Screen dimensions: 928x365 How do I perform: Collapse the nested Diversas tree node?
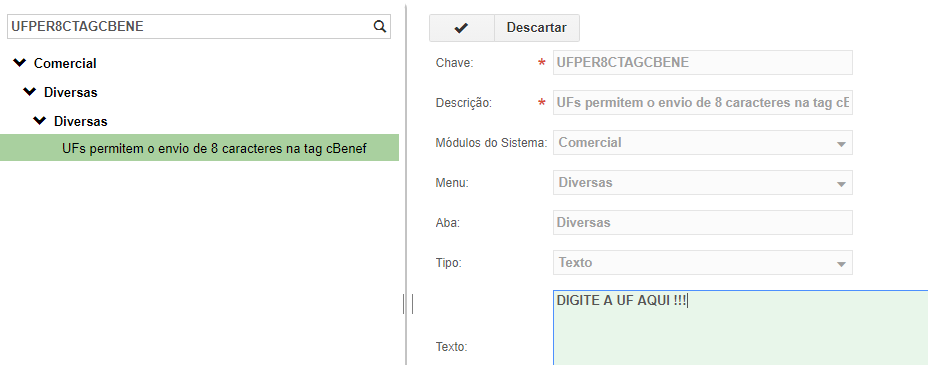click(x=40, y=121)
